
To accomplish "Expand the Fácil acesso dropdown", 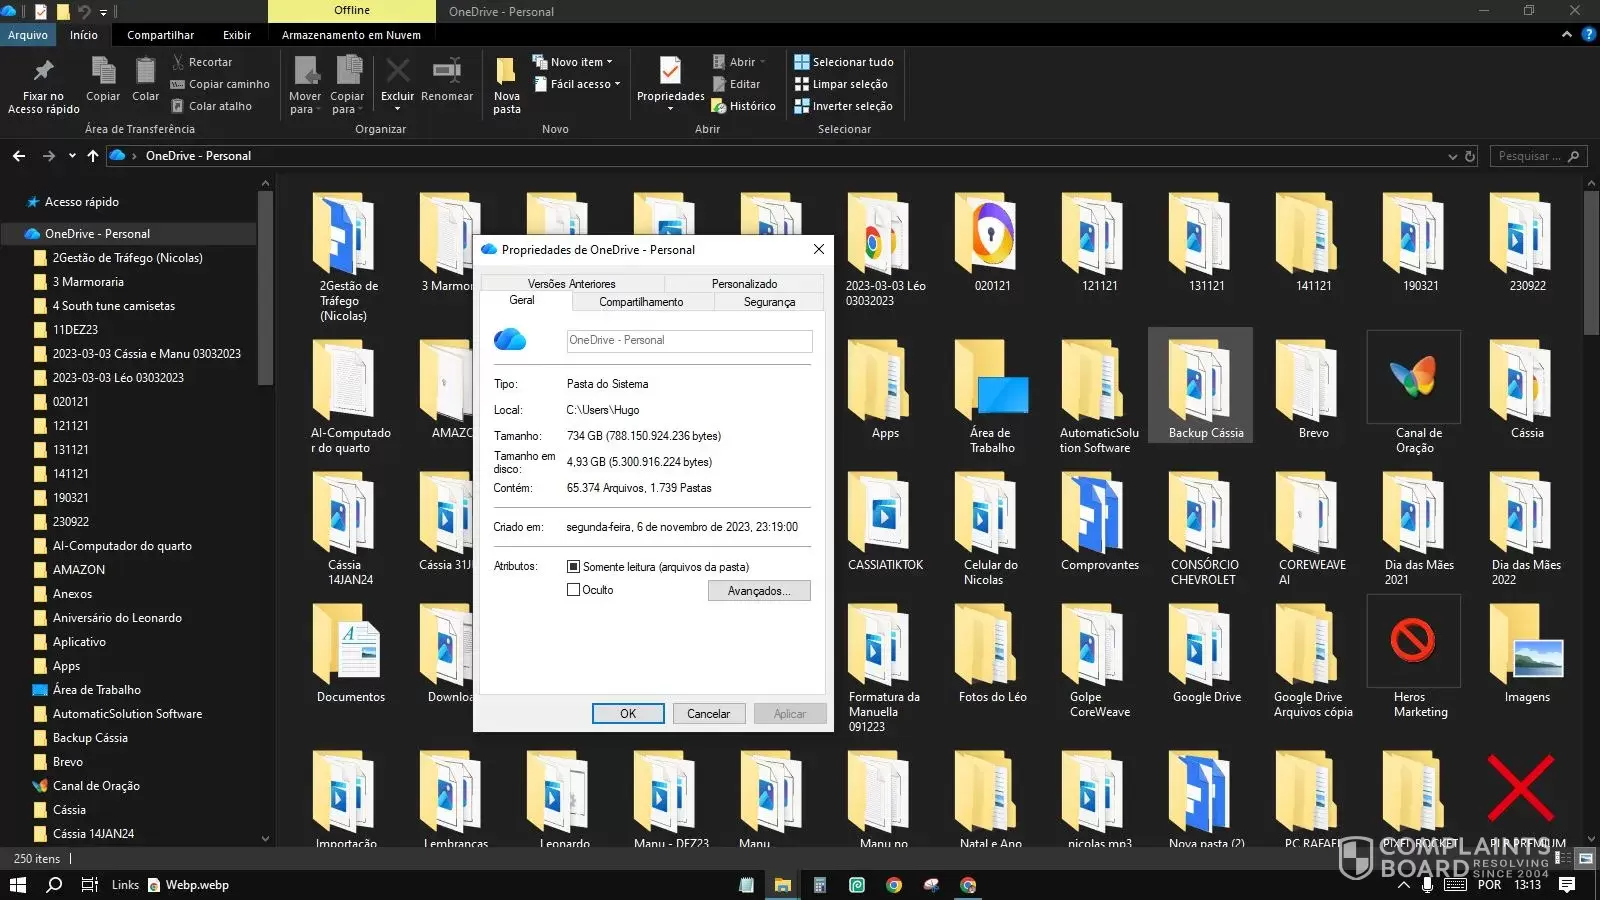I will pyautogui.click(x=585, y=84).
